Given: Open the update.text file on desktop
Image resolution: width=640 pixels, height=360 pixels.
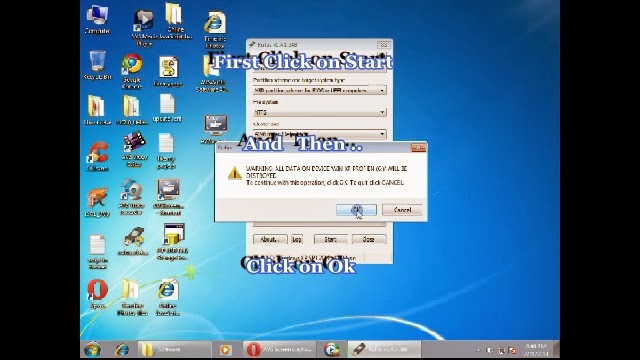Looking at the screenshot, I should pyautogui.click(x=167, y=108).
